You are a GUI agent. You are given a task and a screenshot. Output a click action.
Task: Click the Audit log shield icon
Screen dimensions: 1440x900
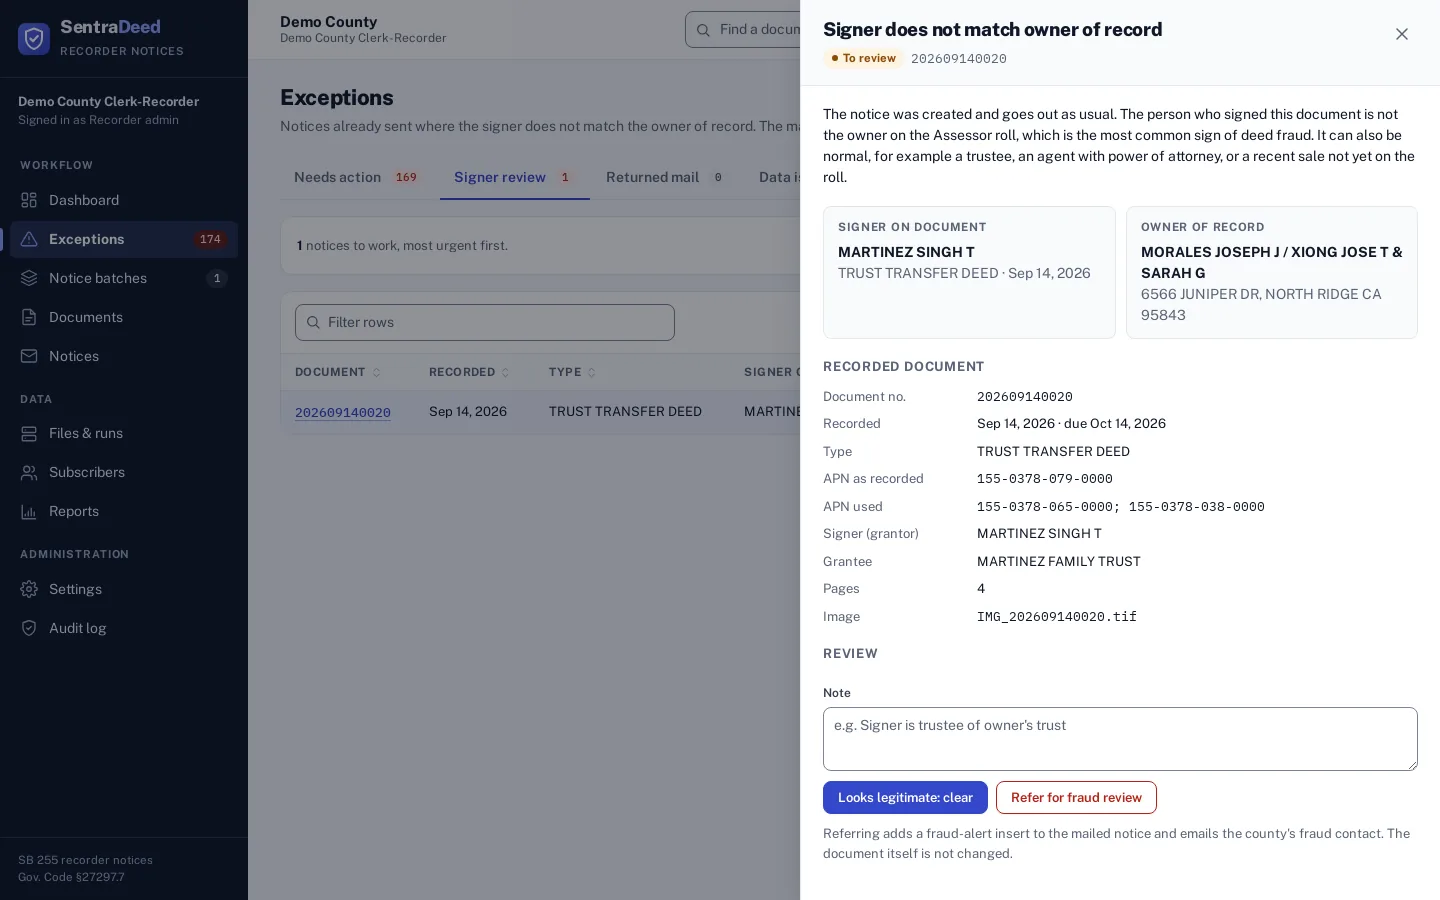point(29,628)
